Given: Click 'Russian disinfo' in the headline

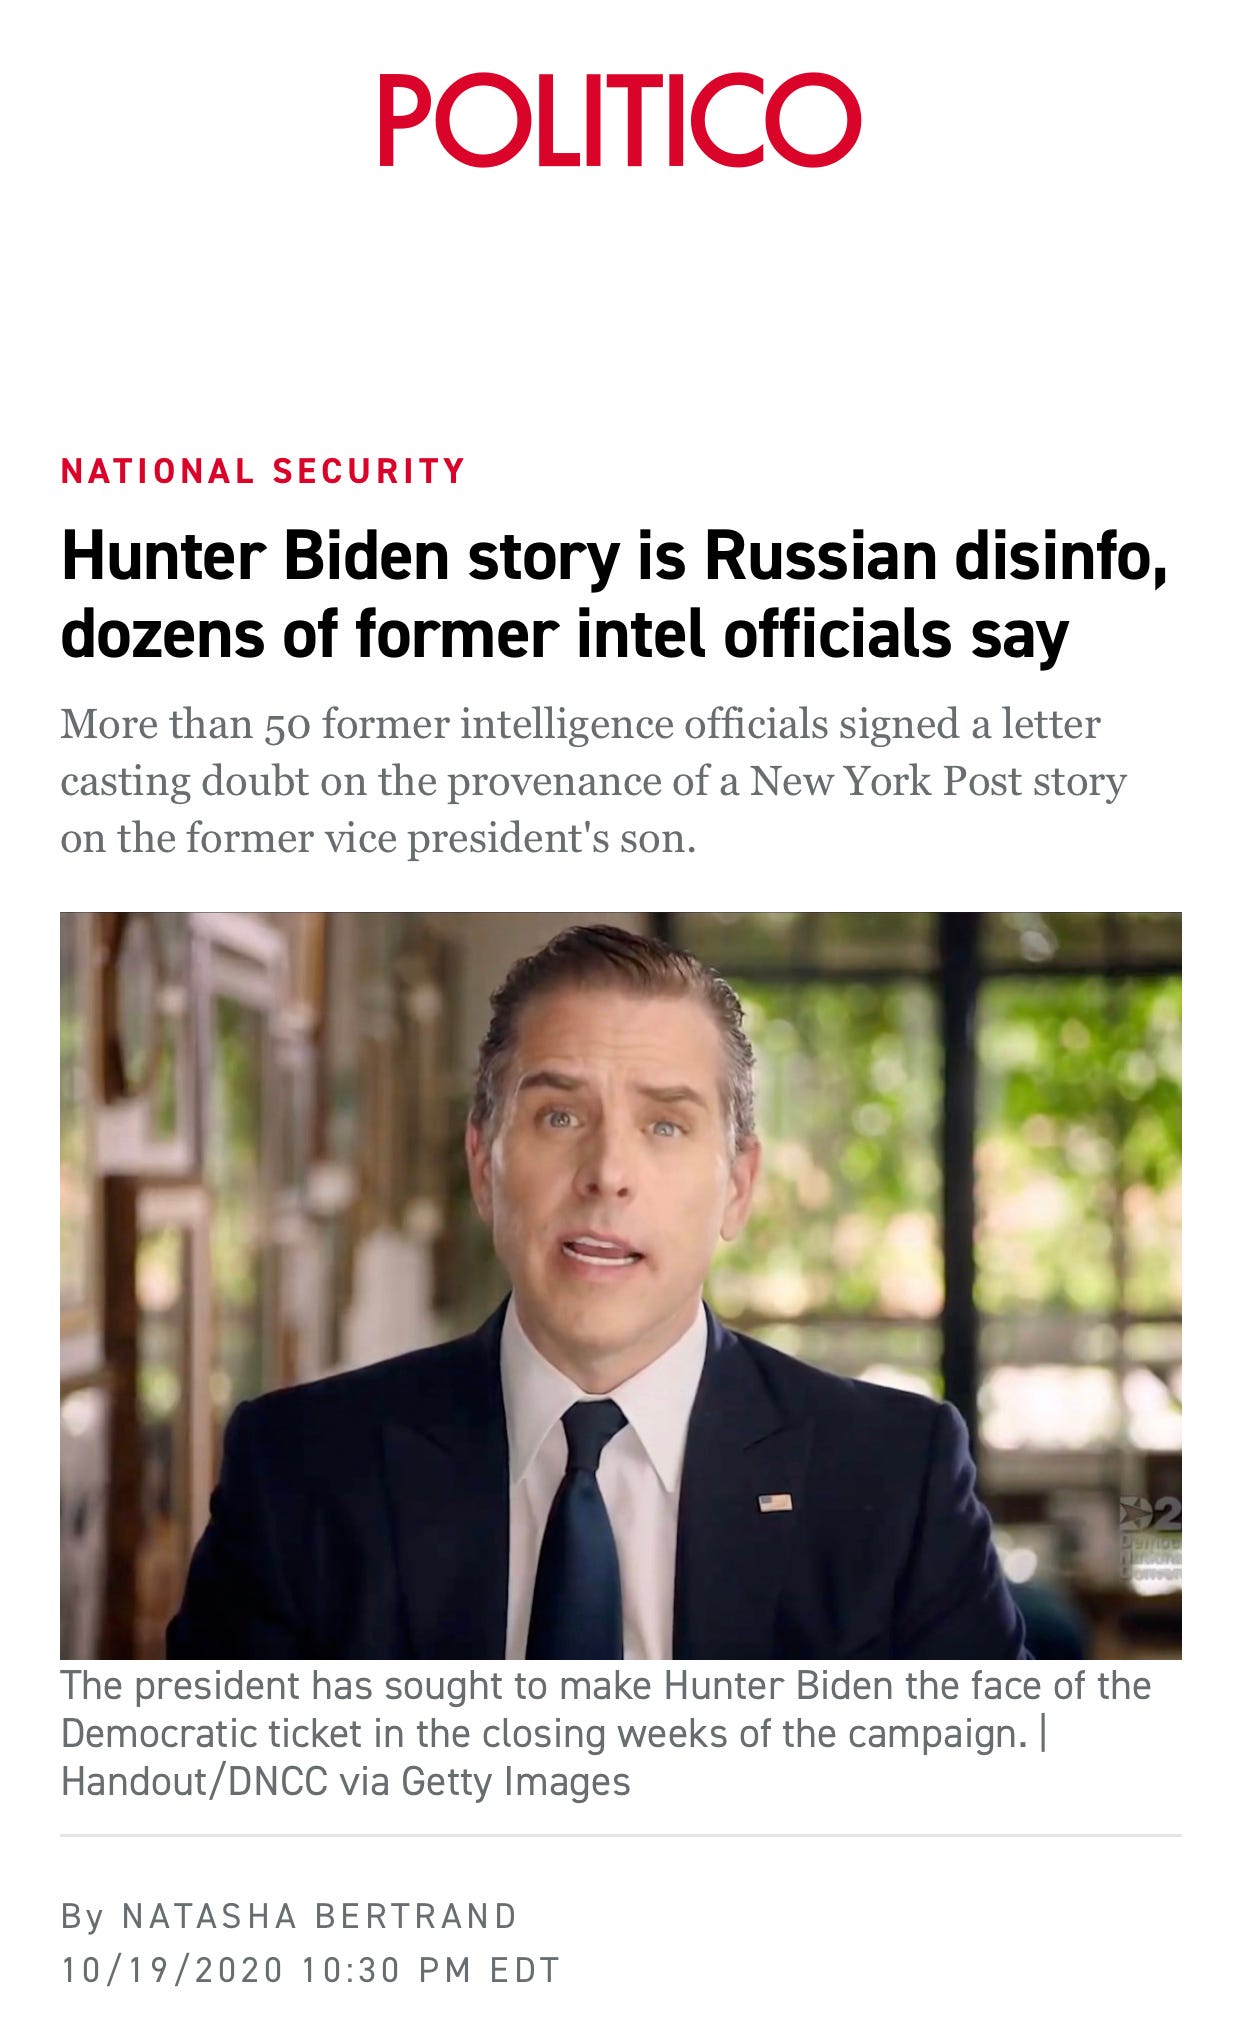Looking at the screenshot, I should (x=936, y=556).
